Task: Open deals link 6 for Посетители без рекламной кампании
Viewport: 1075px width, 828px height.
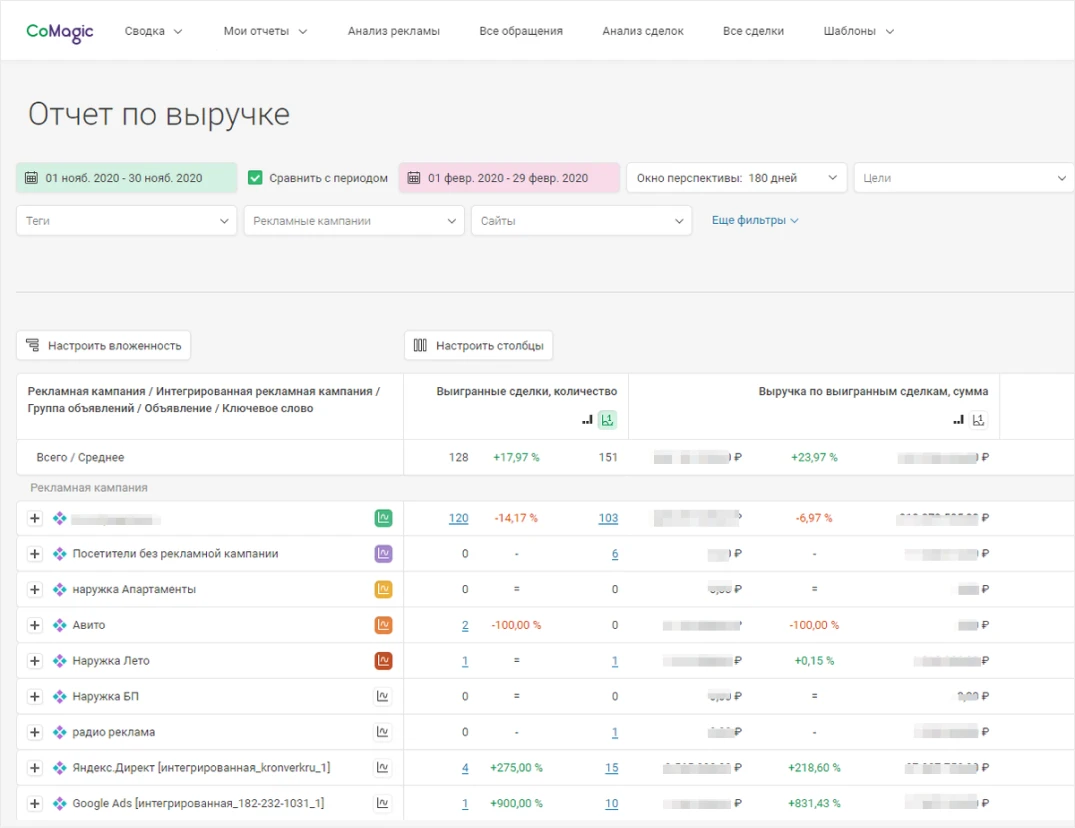Action: tap(615, 554)
